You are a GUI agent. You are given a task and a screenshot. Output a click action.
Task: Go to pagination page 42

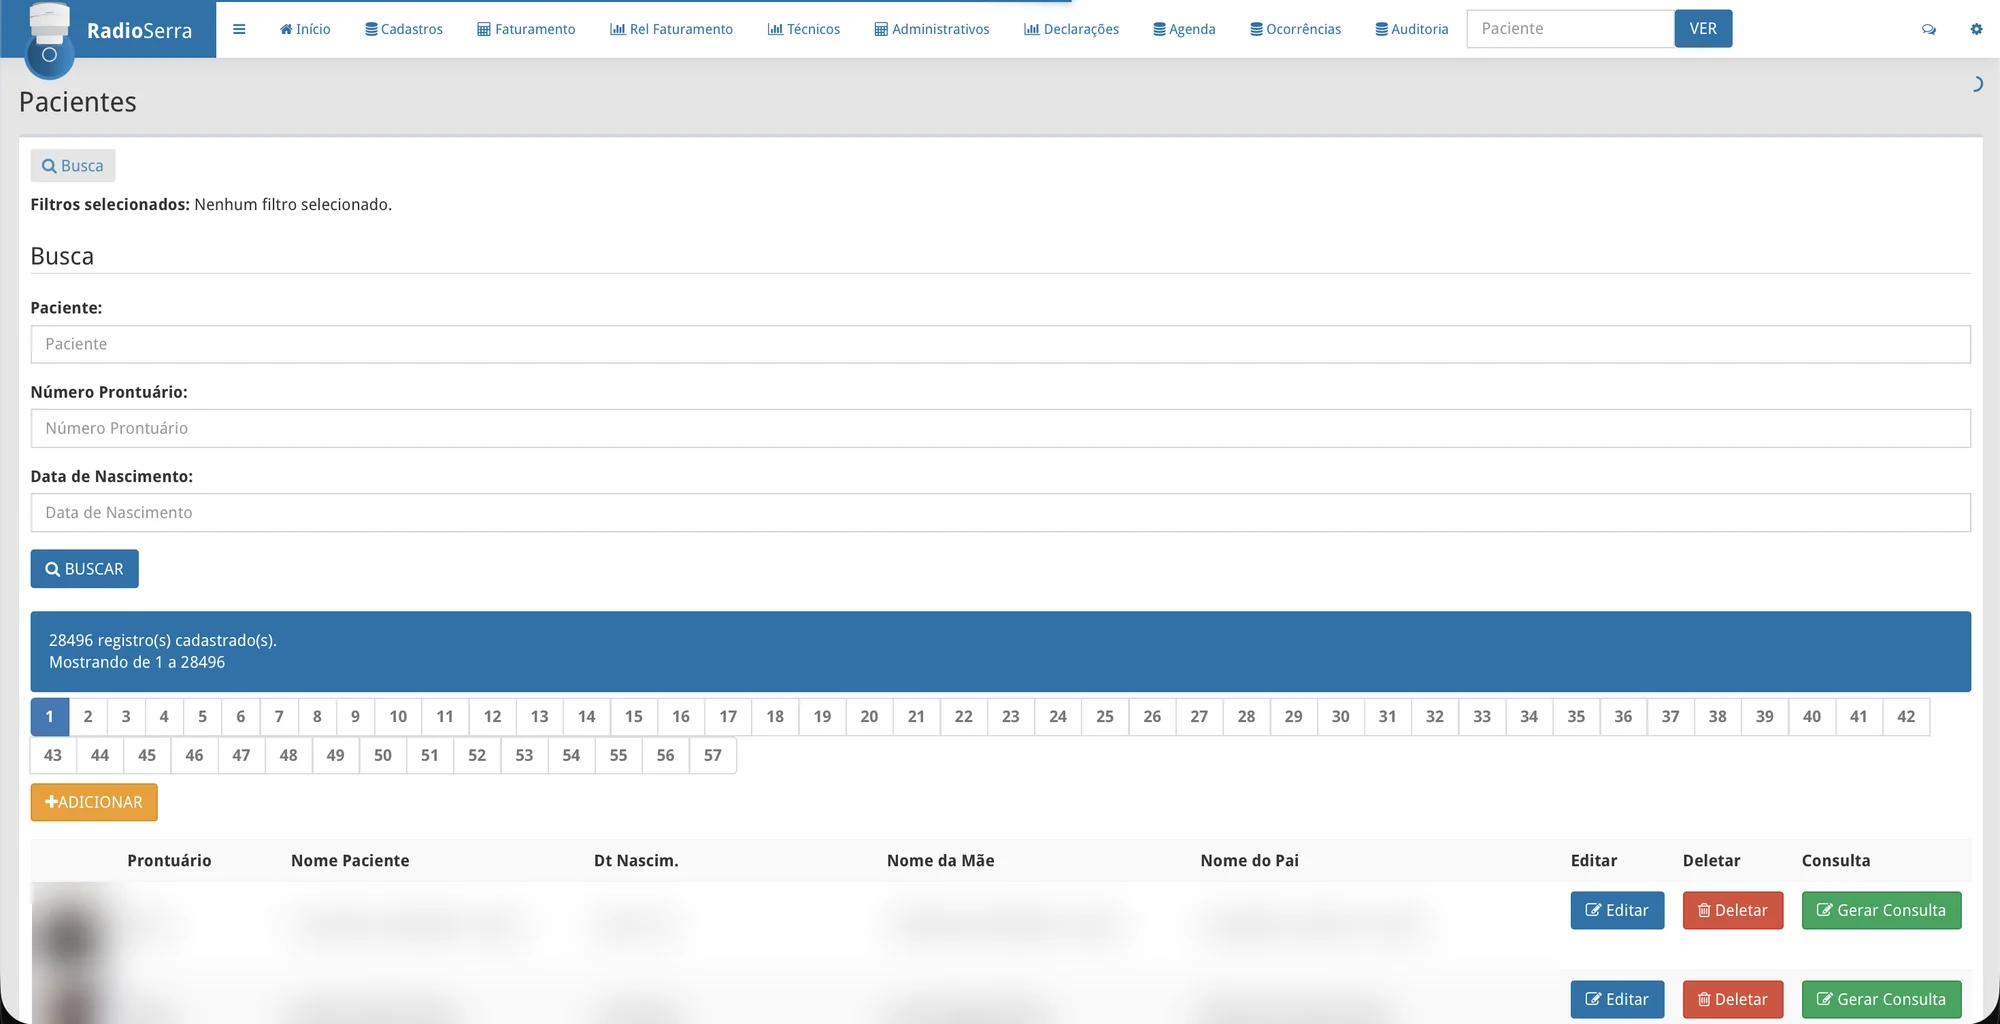click(1906, 716)
